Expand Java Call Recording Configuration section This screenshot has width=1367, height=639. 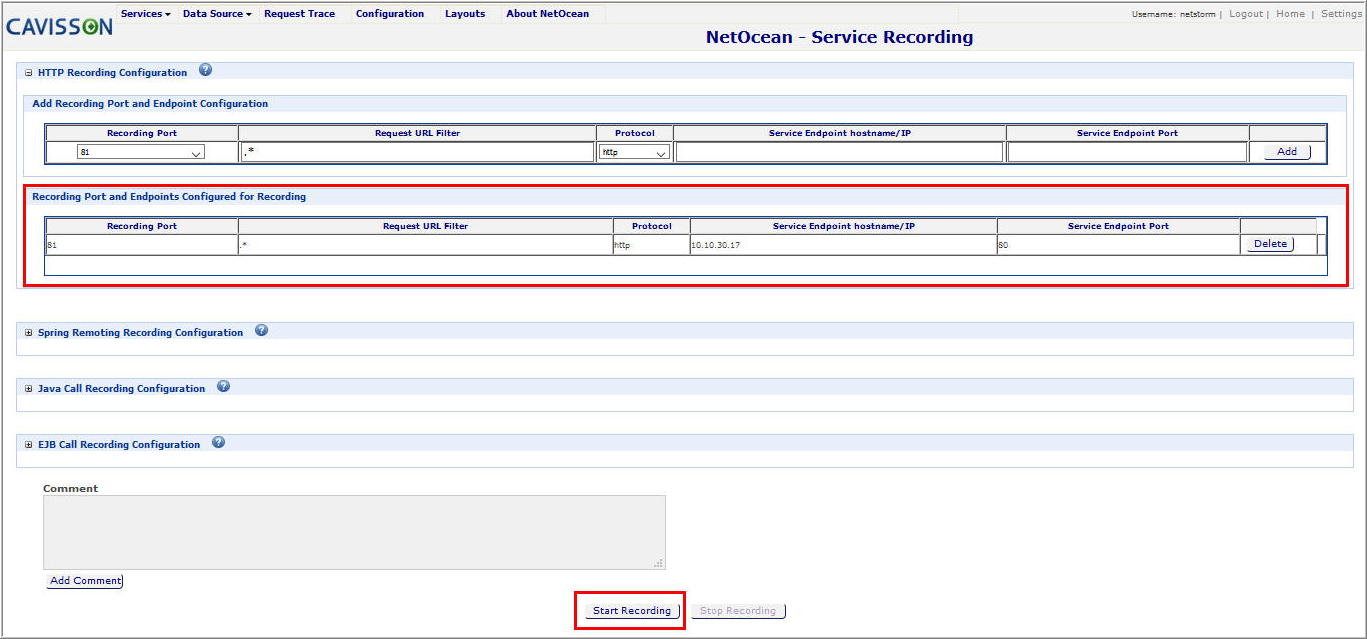[x=28, y=389]
